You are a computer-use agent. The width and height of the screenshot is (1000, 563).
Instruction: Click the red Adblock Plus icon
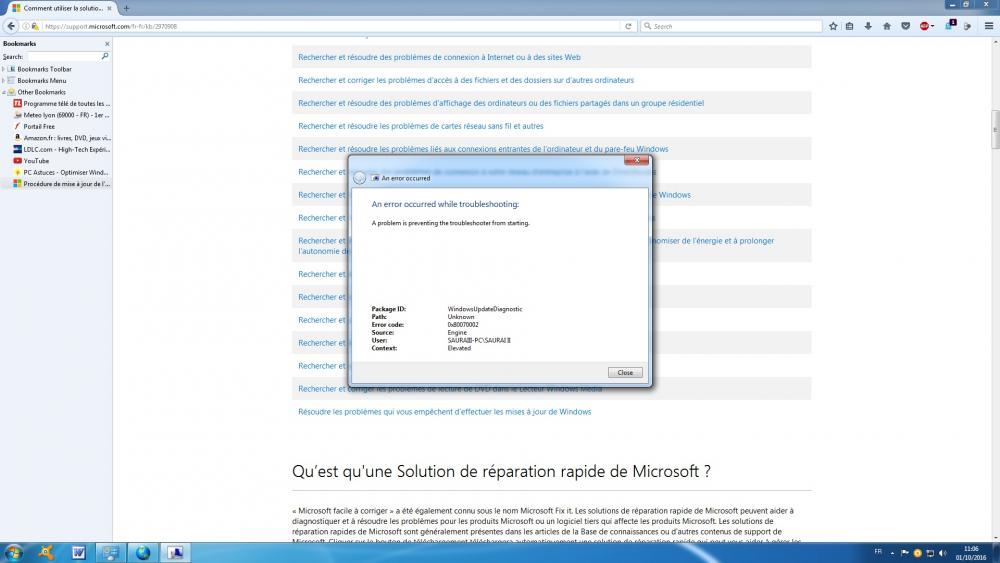(x=924, y=26)
